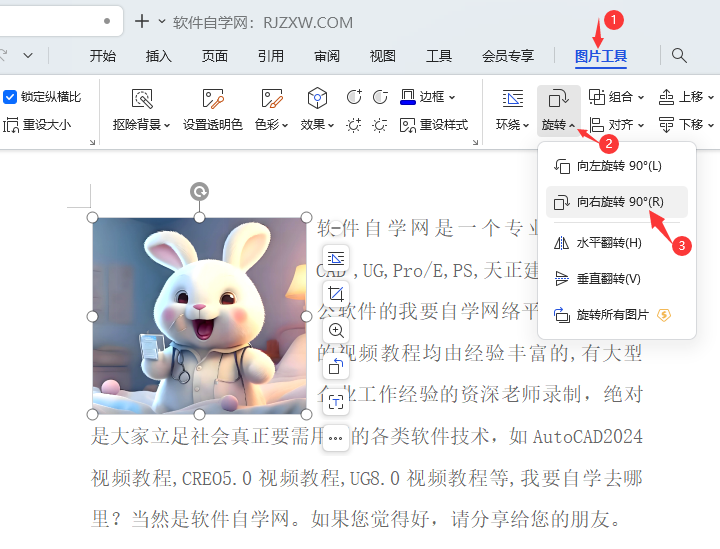Add a new document tab with plus
720x549 pixels.
pos(142,21)
